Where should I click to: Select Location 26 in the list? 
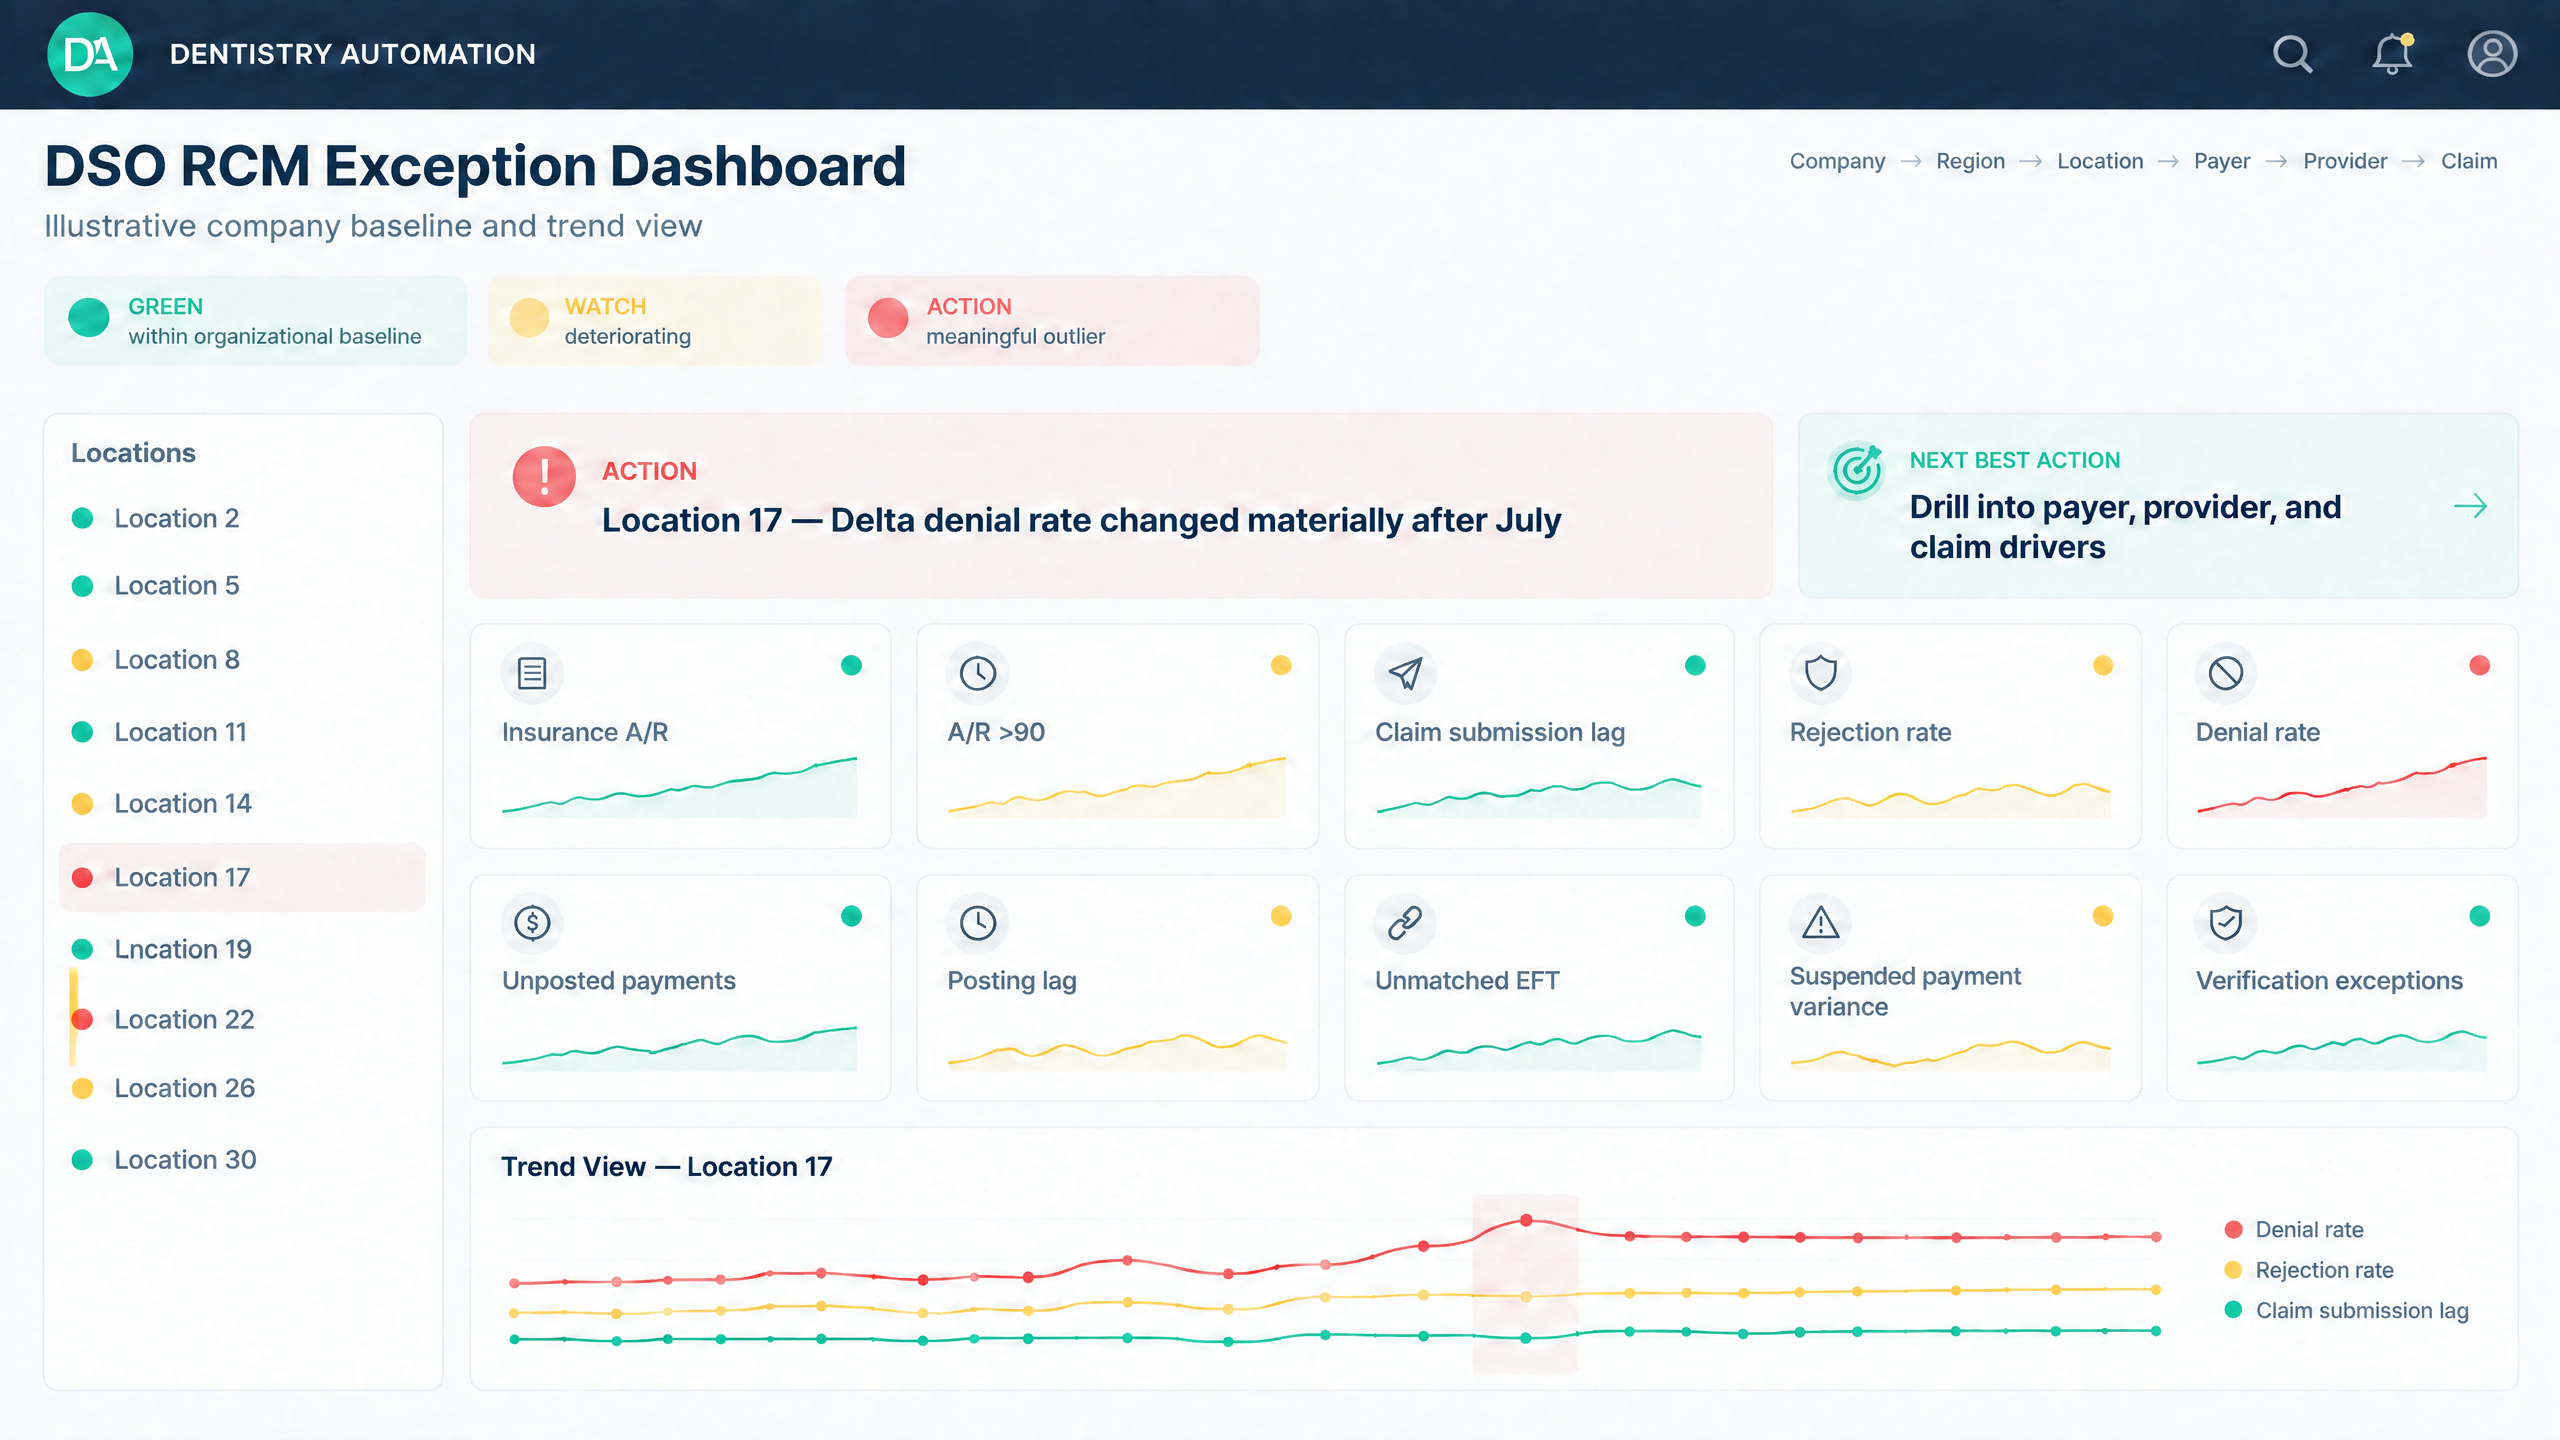[x=242, y=1088]
